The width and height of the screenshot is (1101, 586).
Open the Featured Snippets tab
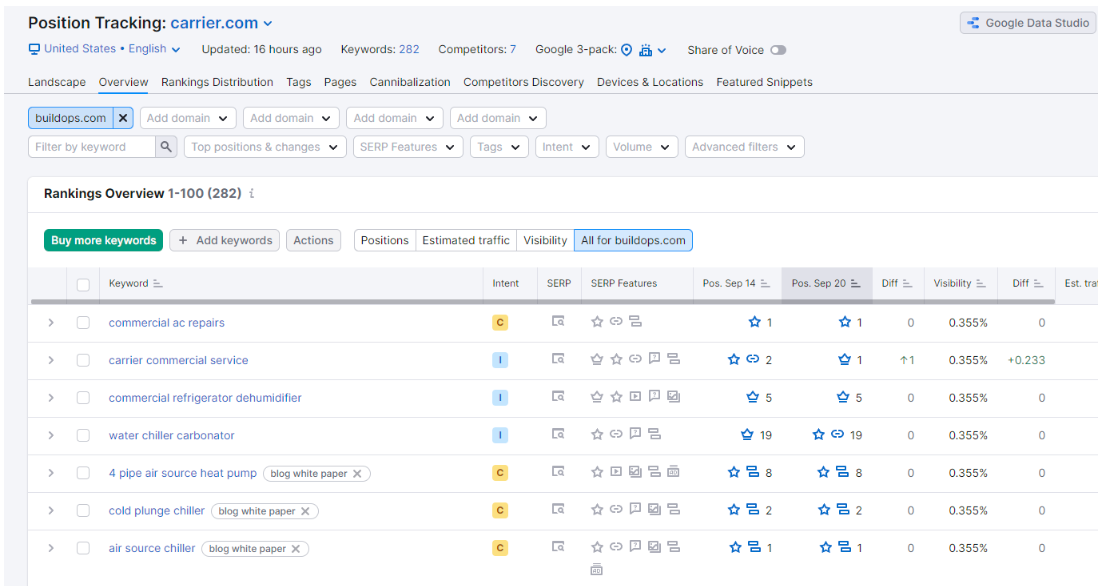pyautogui.click(x=764, y=82)
